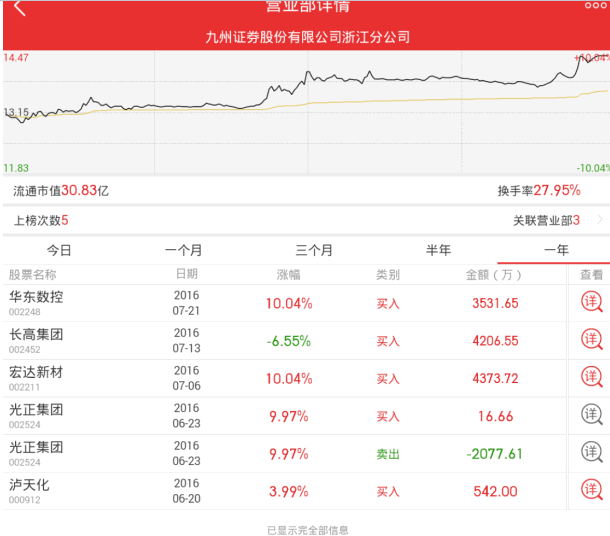Select date 2016 07-13 cell

coord(186,340)
